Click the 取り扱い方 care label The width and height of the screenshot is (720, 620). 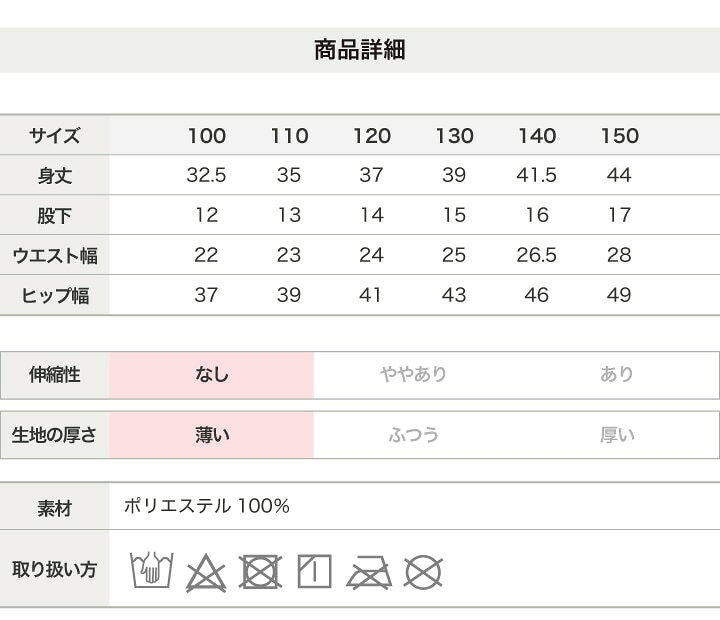point(55,569)
